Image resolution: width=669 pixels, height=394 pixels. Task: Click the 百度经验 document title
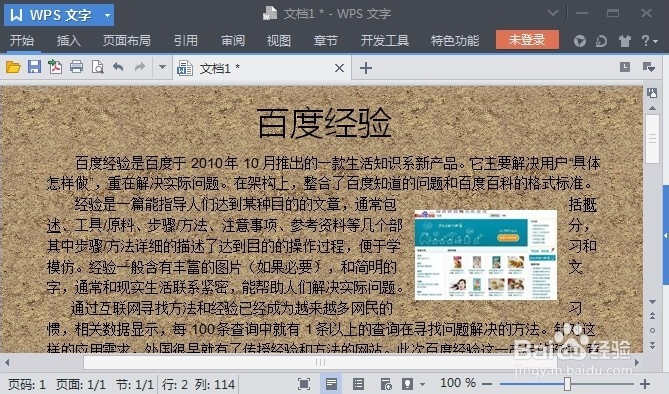pos(324,123)
